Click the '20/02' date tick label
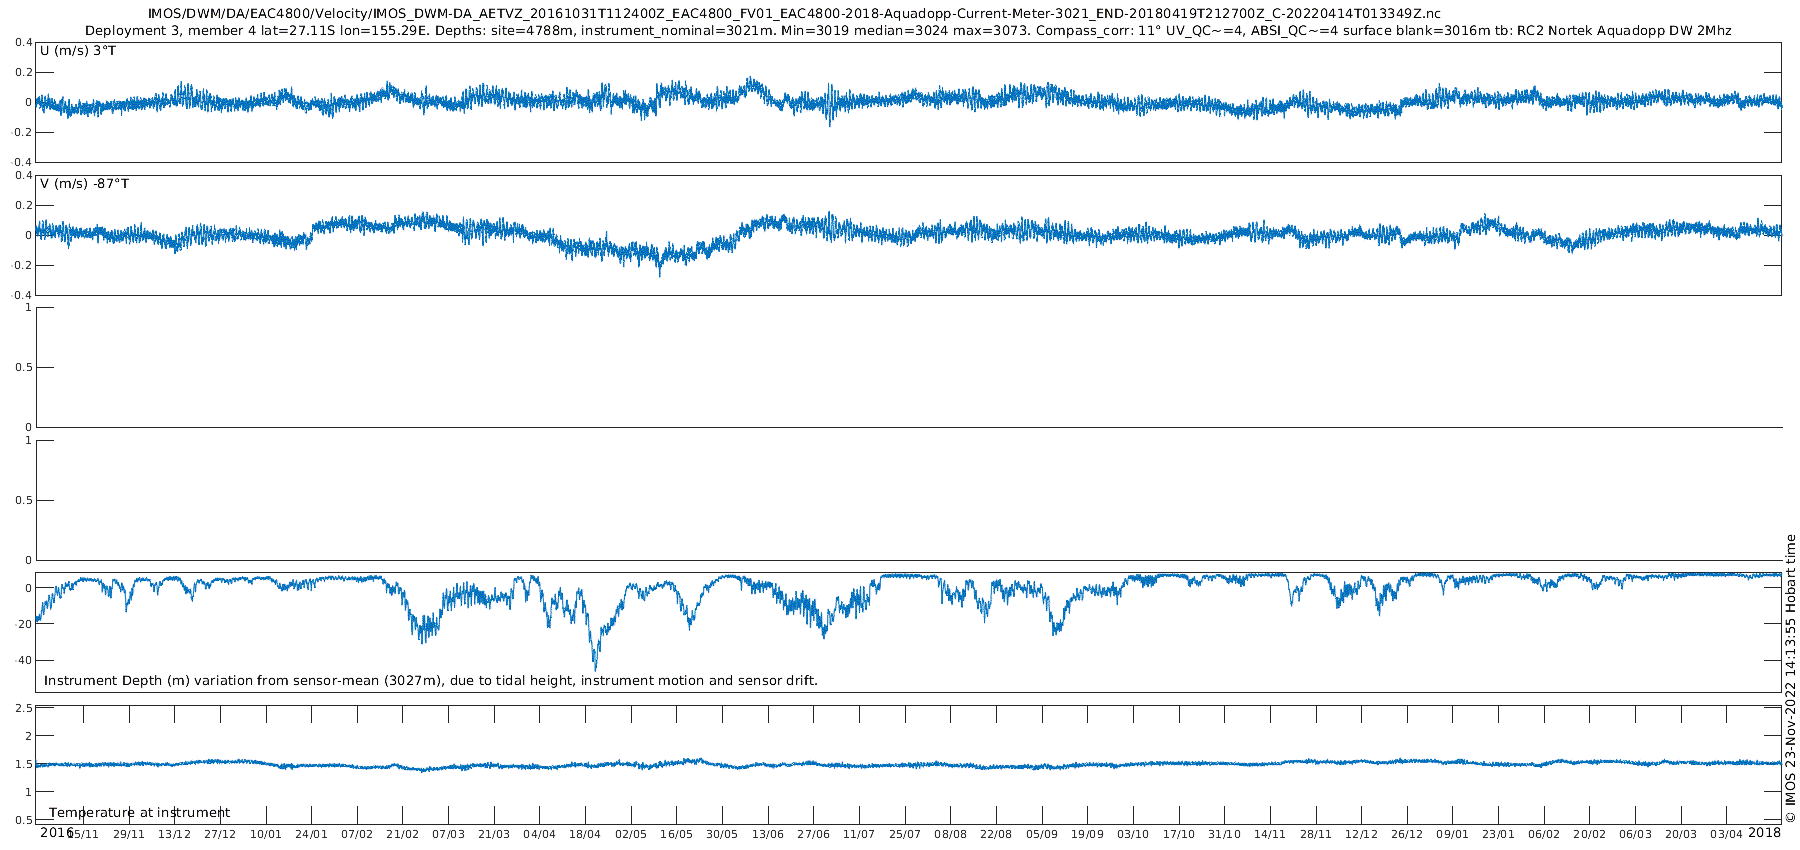The width and height of the screenshot is (1800, 850). point(1590,834)
